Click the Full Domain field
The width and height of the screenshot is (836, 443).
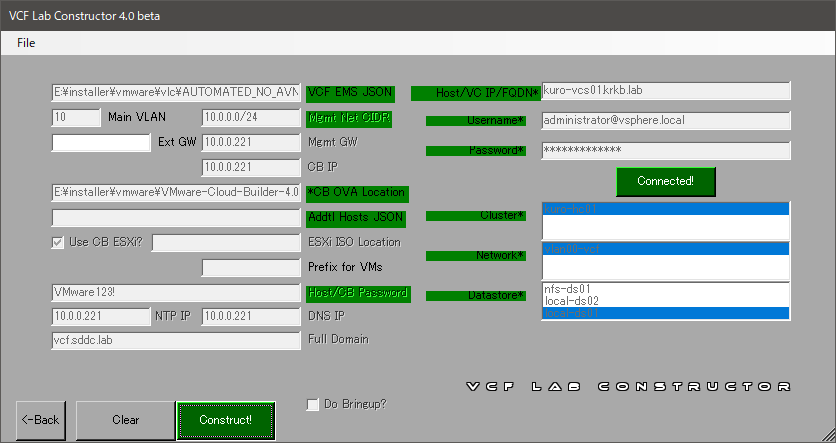[176, 340]
